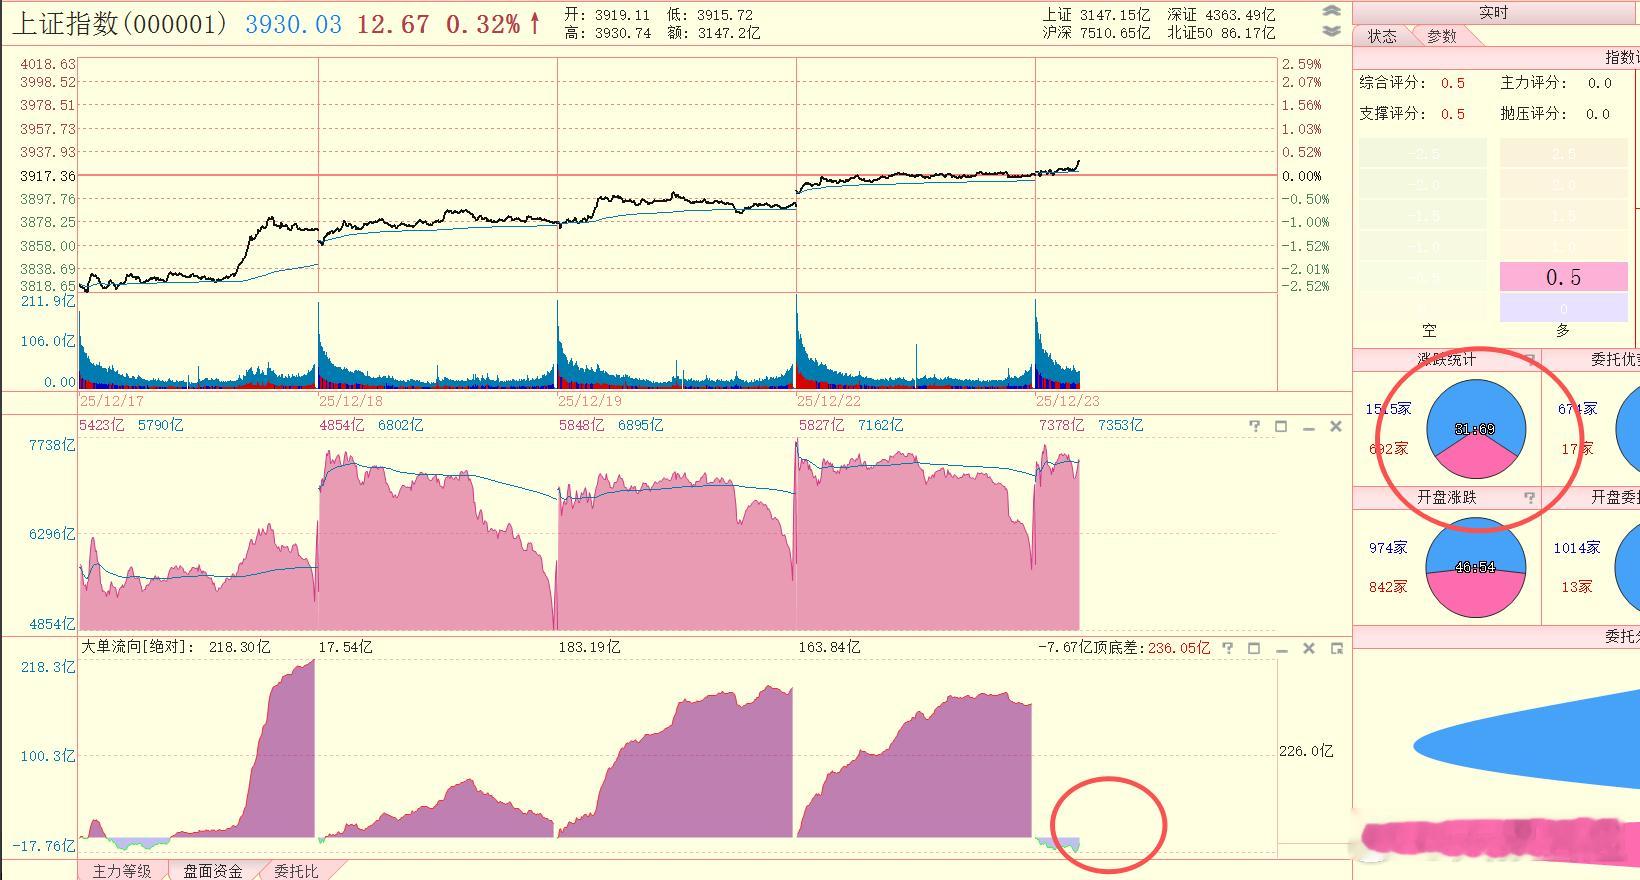Click the 842家 count
1640x880 pixels.
(x=1388, y=587)
